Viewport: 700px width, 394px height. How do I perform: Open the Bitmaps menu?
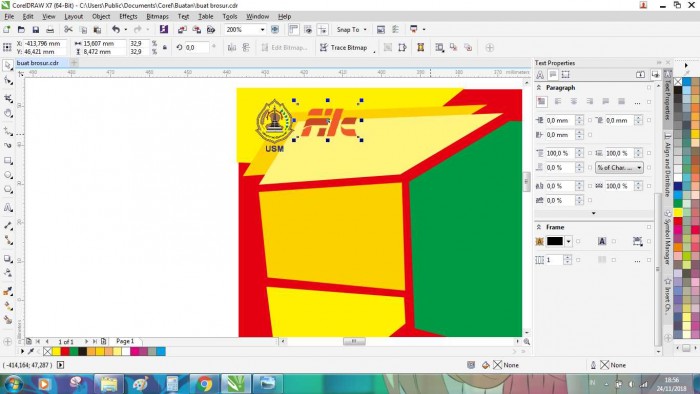point(157,17)
